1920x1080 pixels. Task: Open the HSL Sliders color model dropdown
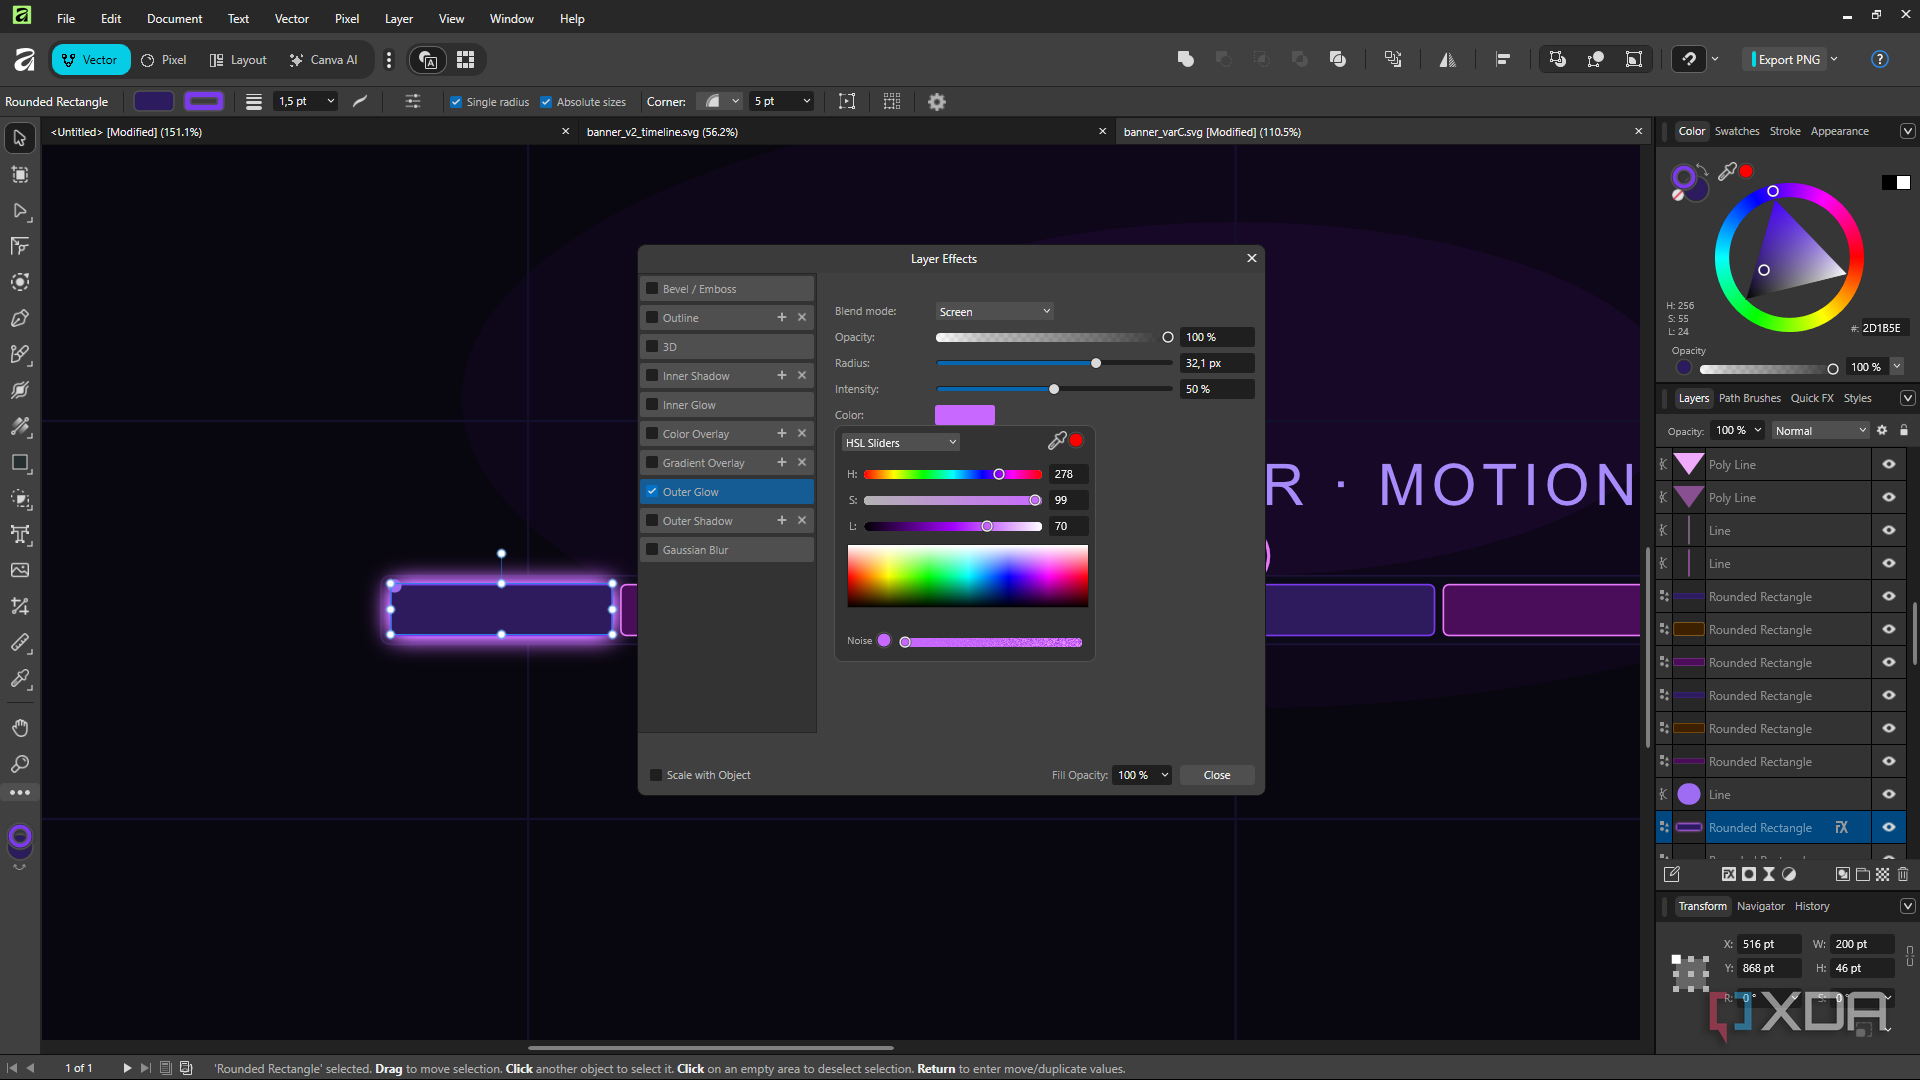(x=900, y=443)
